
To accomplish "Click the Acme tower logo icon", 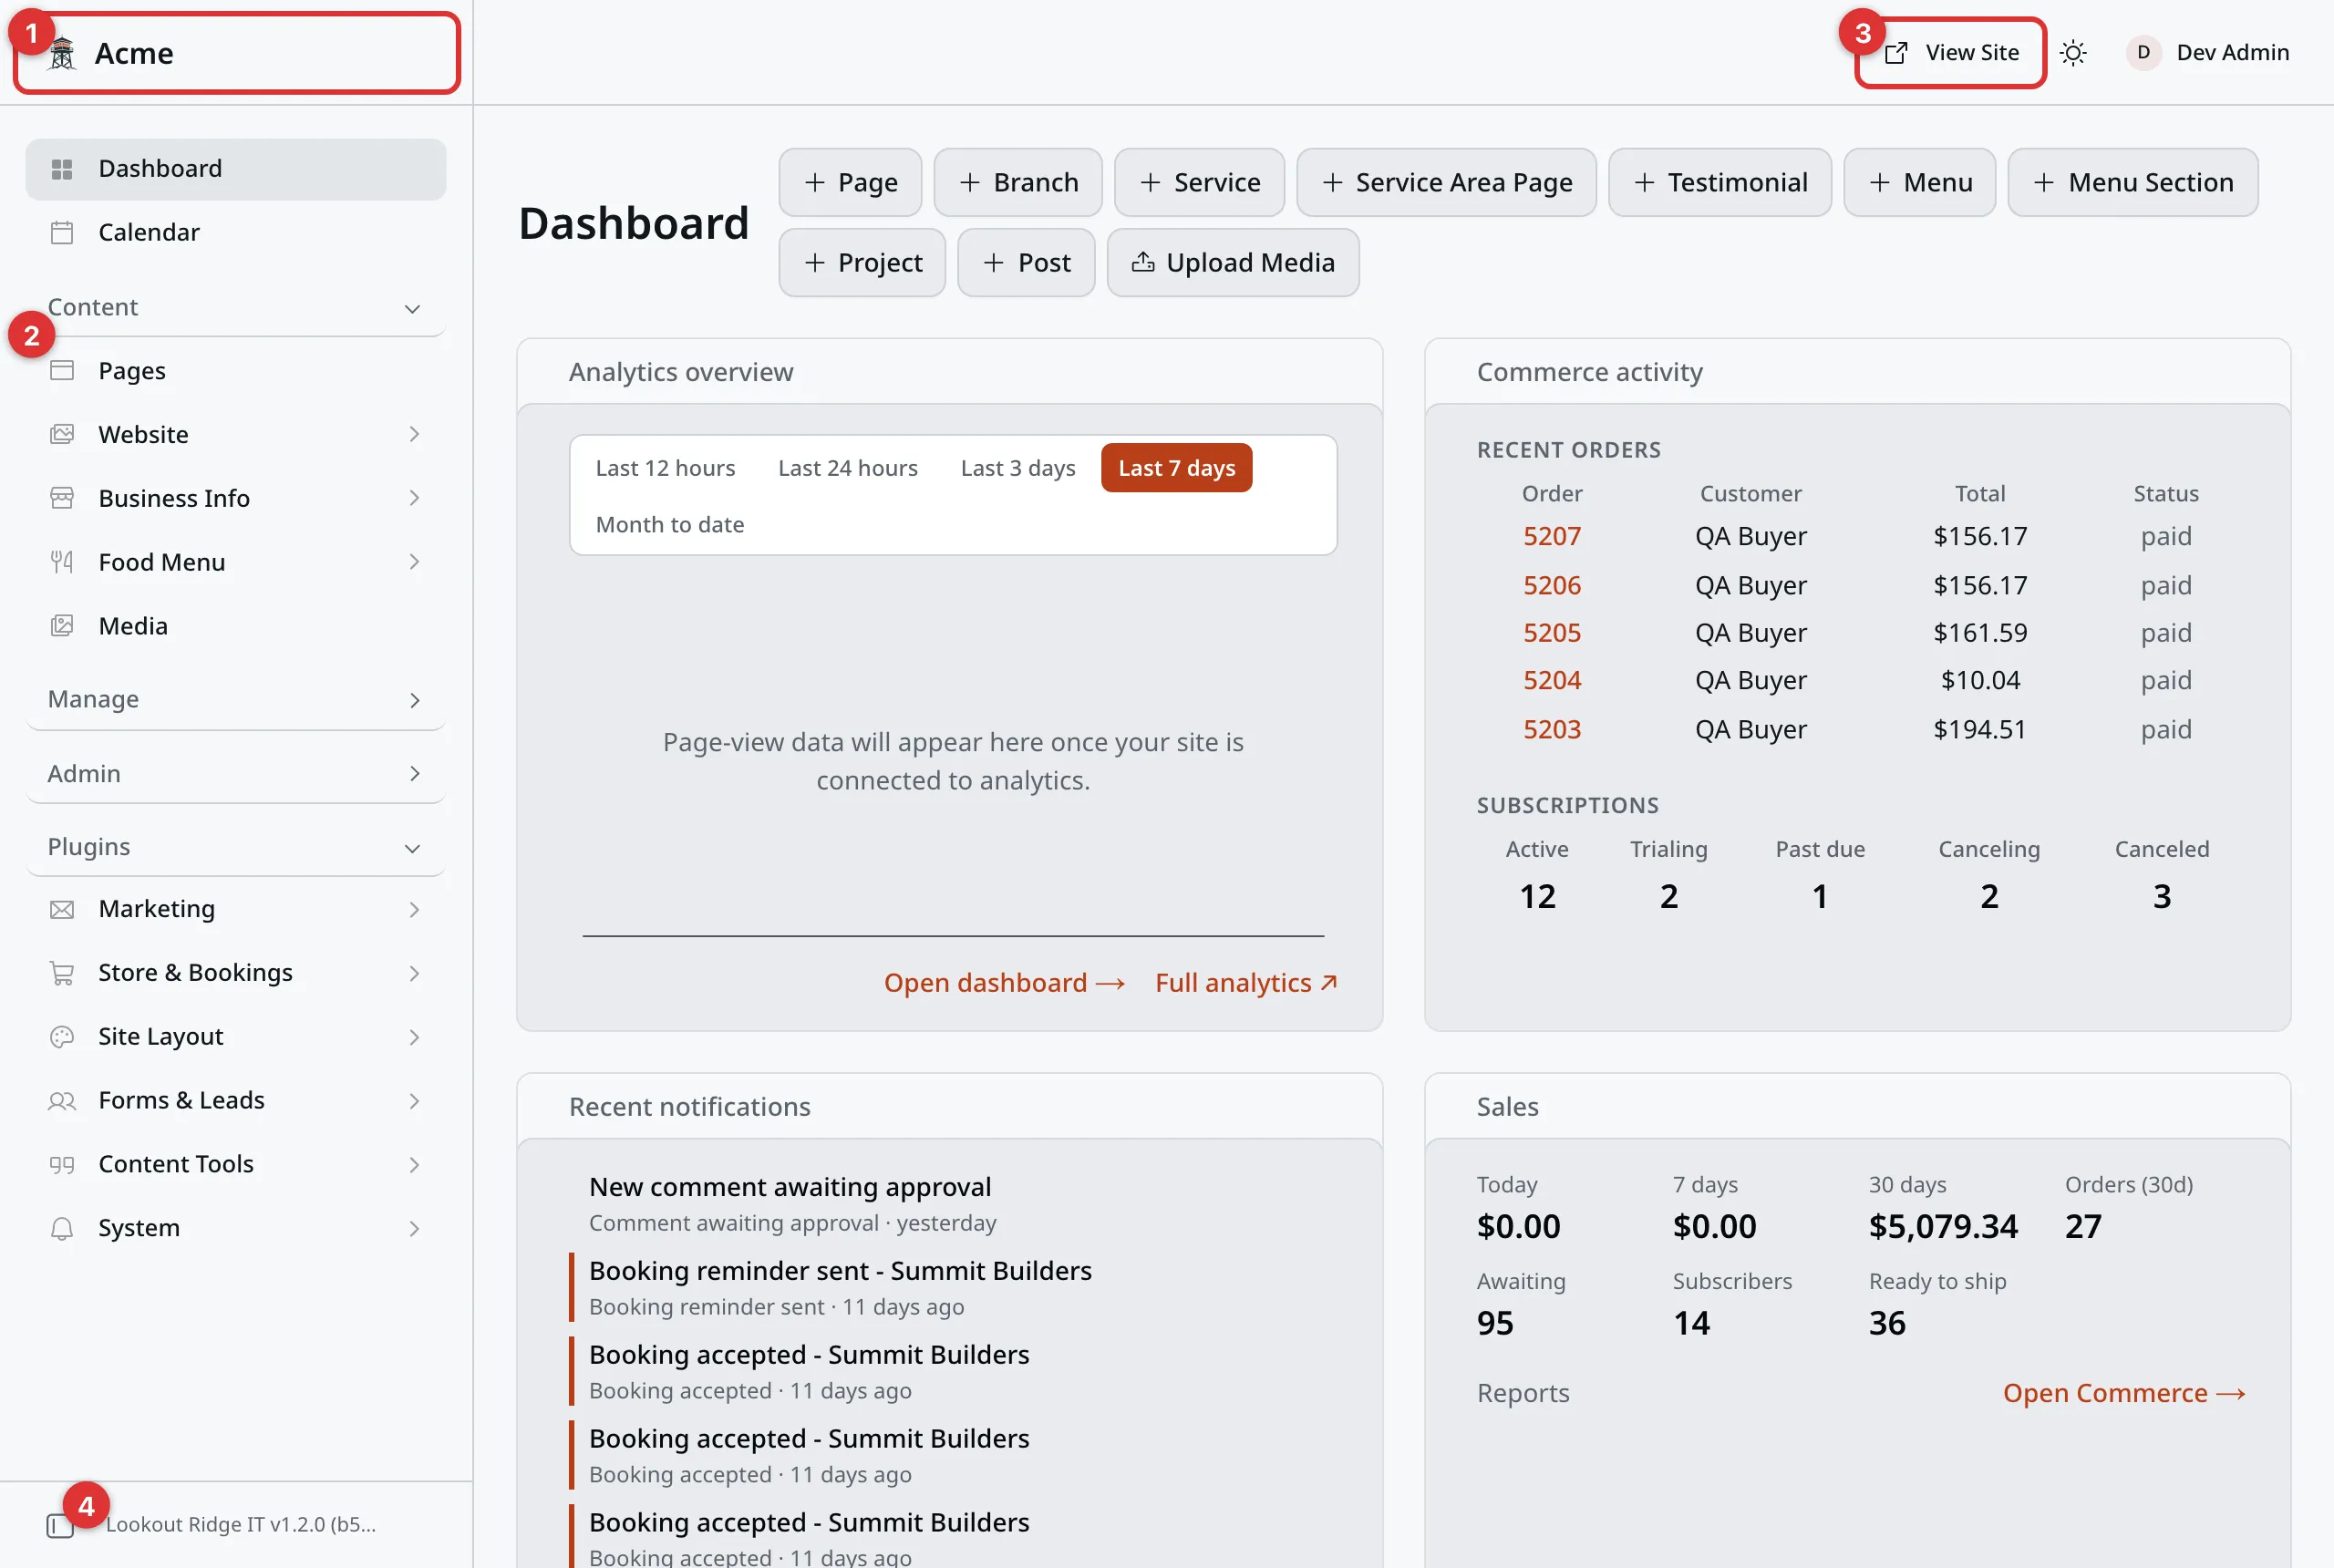I will [62, 53].
